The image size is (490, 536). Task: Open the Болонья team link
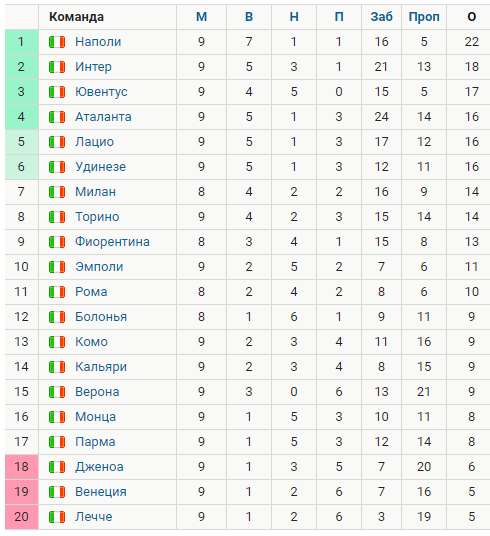tap(101, 317)
